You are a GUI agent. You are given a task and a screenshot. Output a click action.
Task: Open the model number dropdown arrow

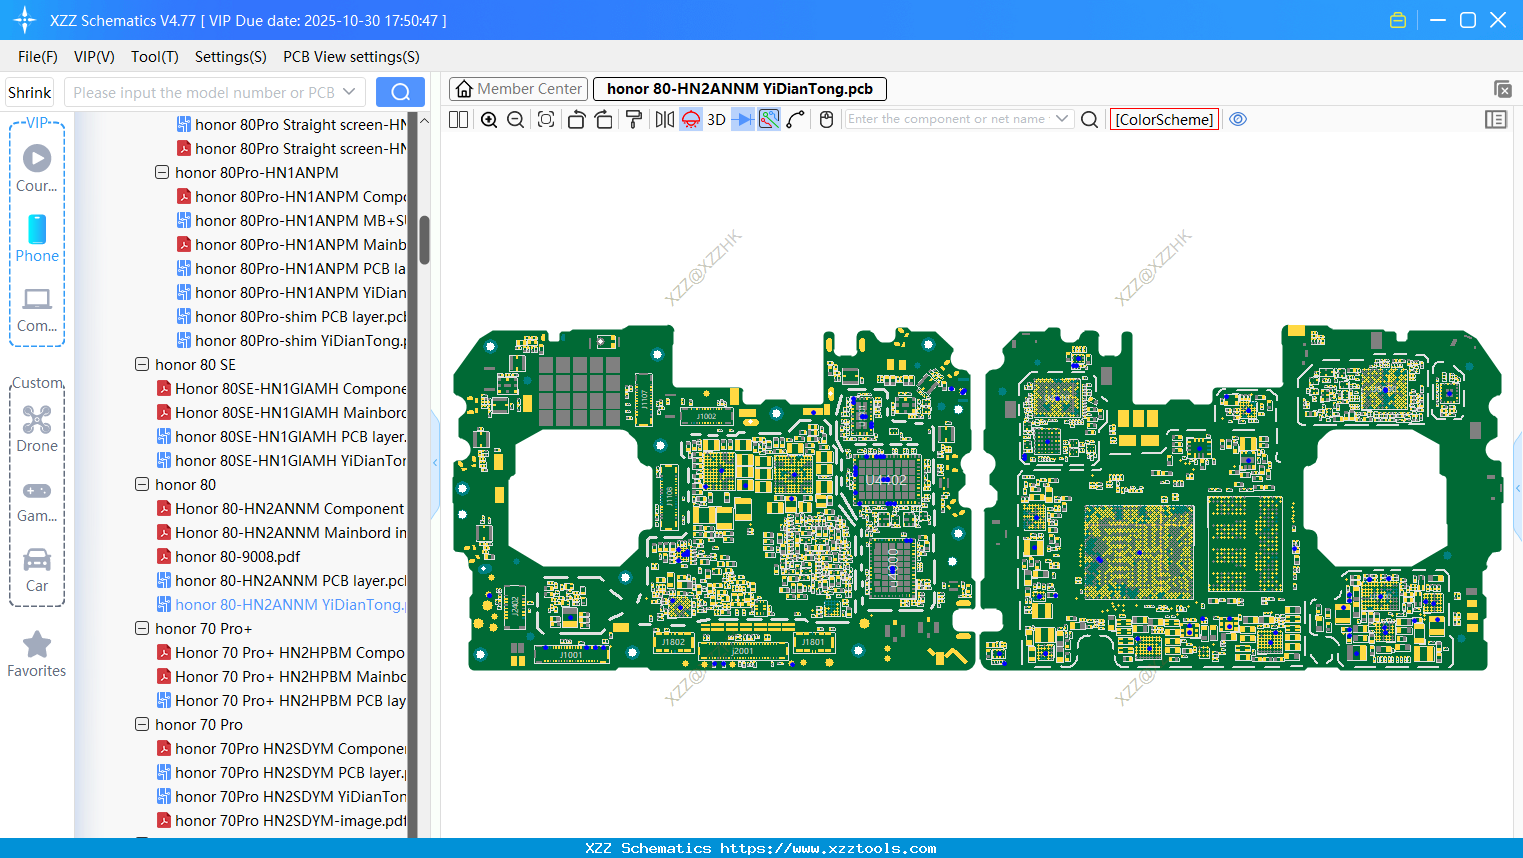[x=349, y=92]
